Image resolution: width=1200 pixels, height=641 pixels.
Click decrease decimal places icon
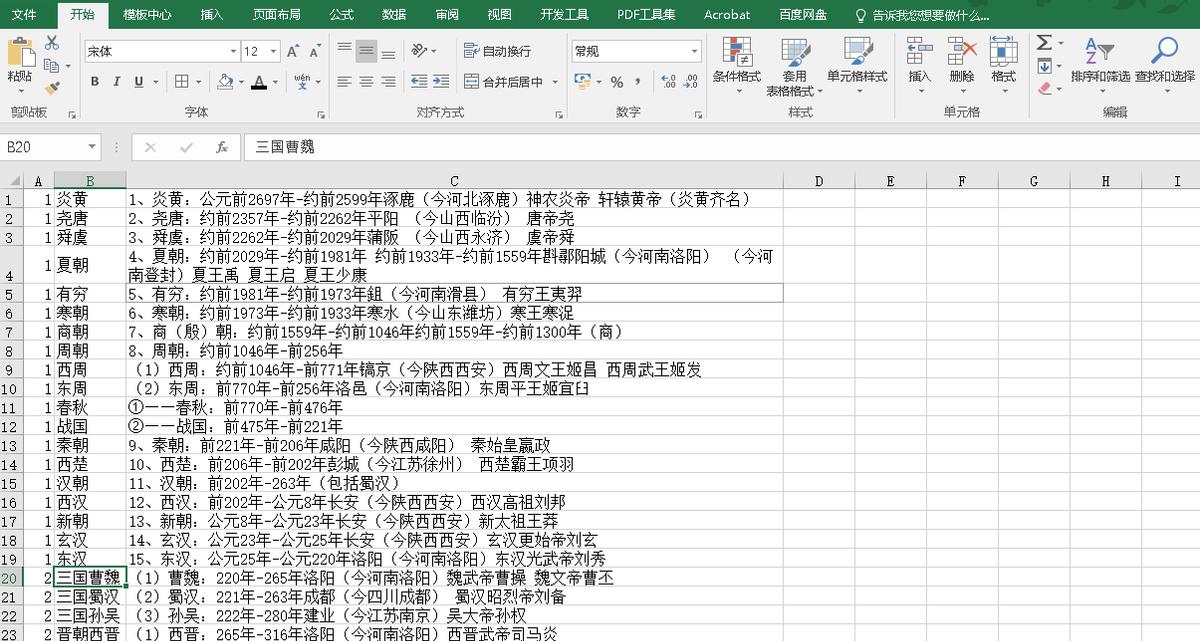point(692,82)
